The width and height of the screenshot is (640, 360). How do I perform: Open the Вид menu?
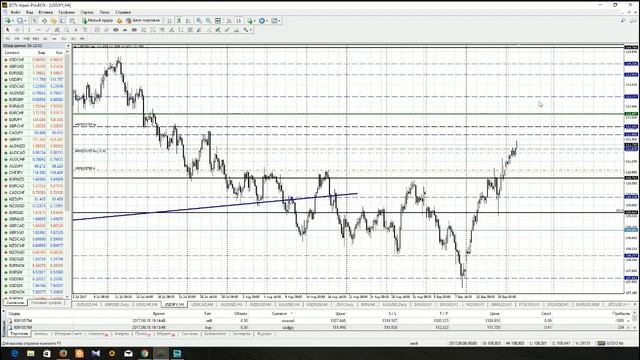(x=29, y=12)
